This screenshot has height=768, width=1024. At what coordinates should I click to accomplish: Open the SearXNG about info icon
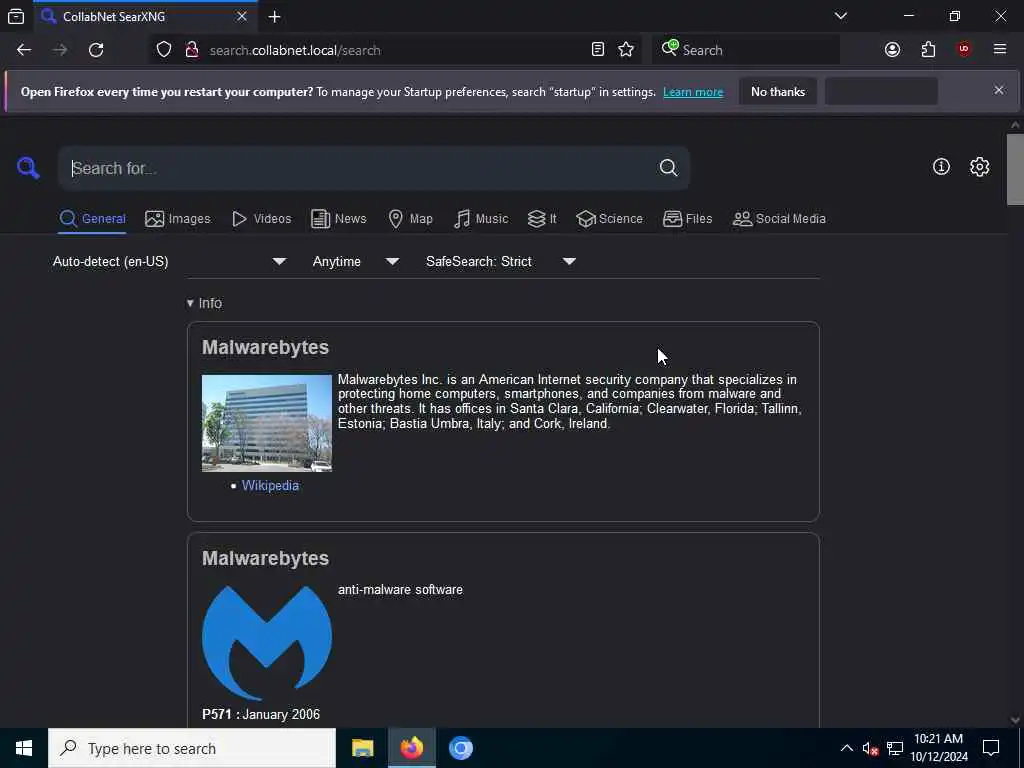(941, 167)
